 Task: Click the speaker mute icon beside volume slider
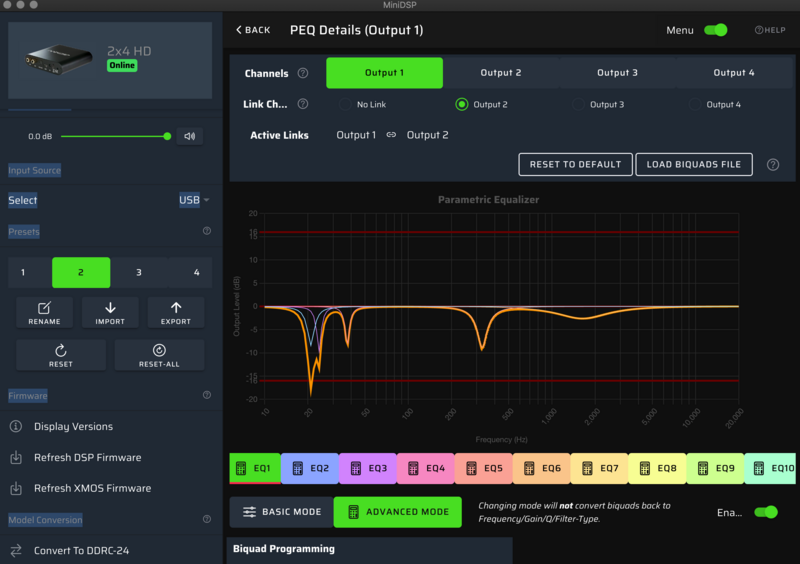click(x=190, y=136)
